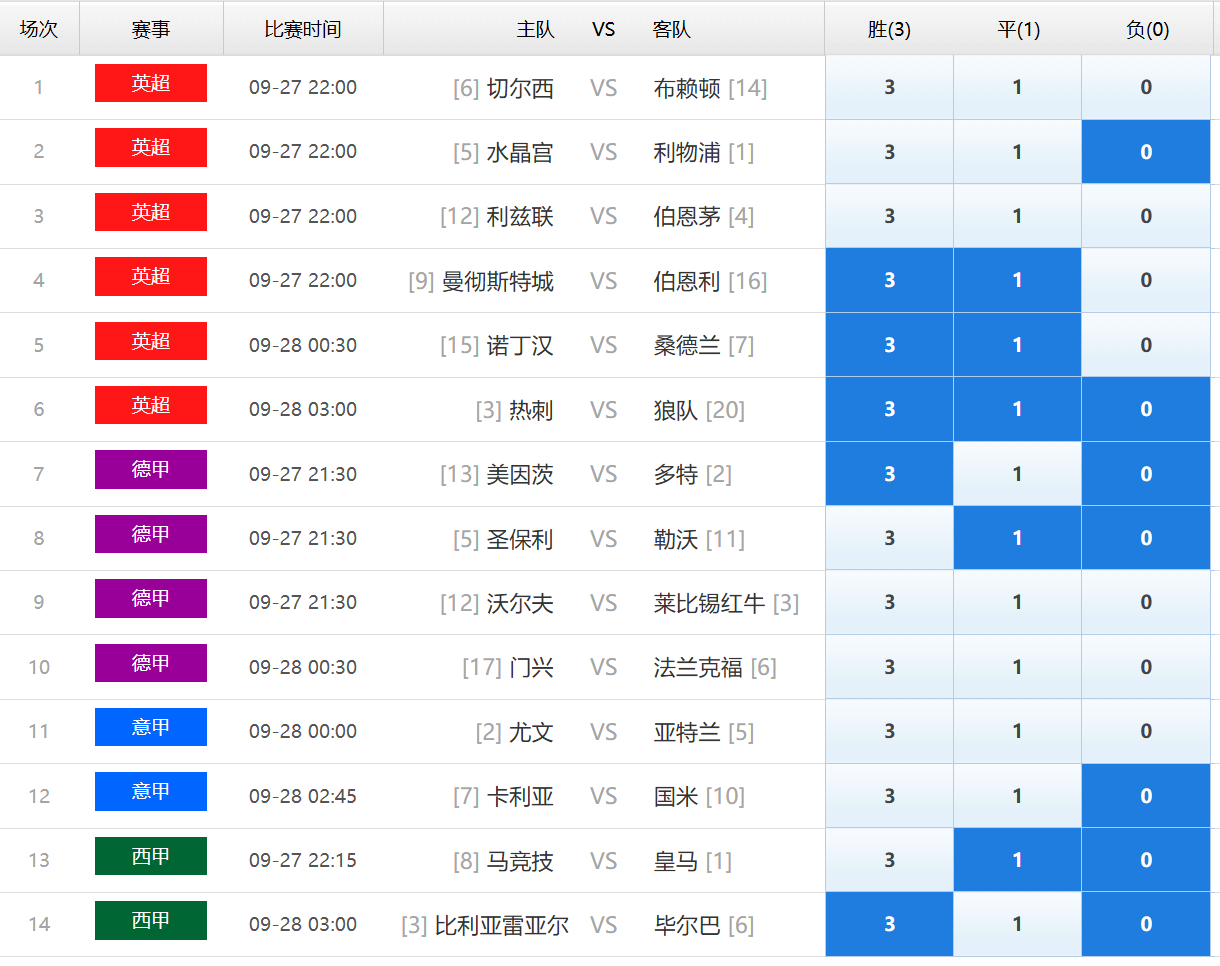Viewport: 1220px width, 966px height.
Task: Click the 比赛时间 column header
Action: pyautogui.click(x=303, y=29)
